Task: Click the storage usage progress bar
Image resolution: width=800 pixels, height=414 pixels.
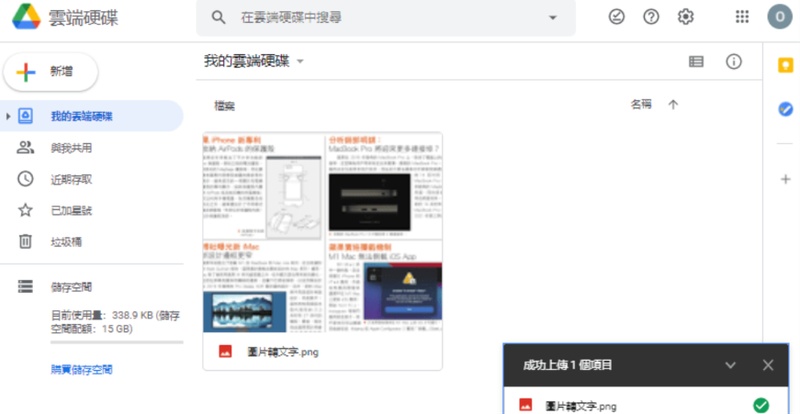Action: (x=117, y=342)
